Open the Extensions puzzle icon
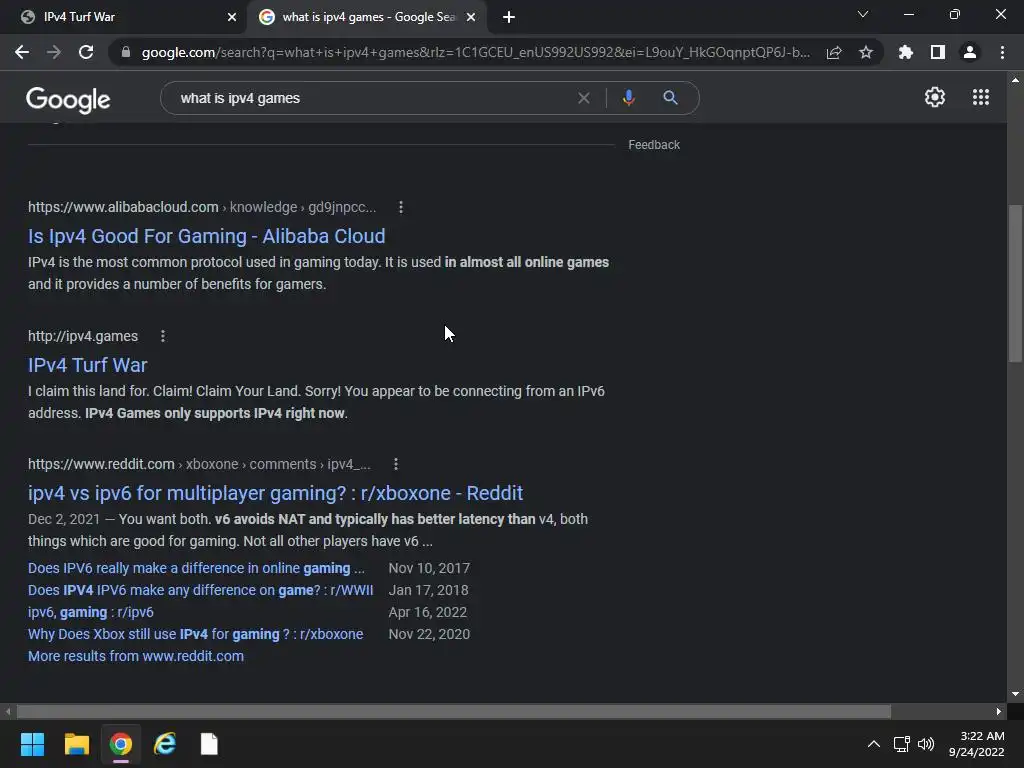 (x=906, y=52)
